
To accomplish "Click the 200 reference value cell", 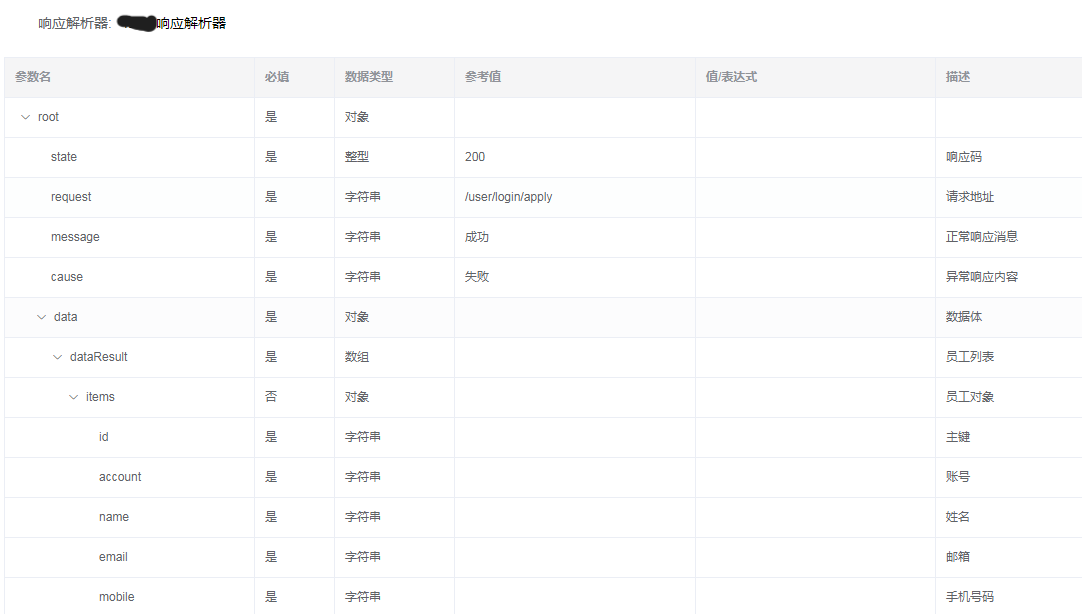I will pos(475,157).
